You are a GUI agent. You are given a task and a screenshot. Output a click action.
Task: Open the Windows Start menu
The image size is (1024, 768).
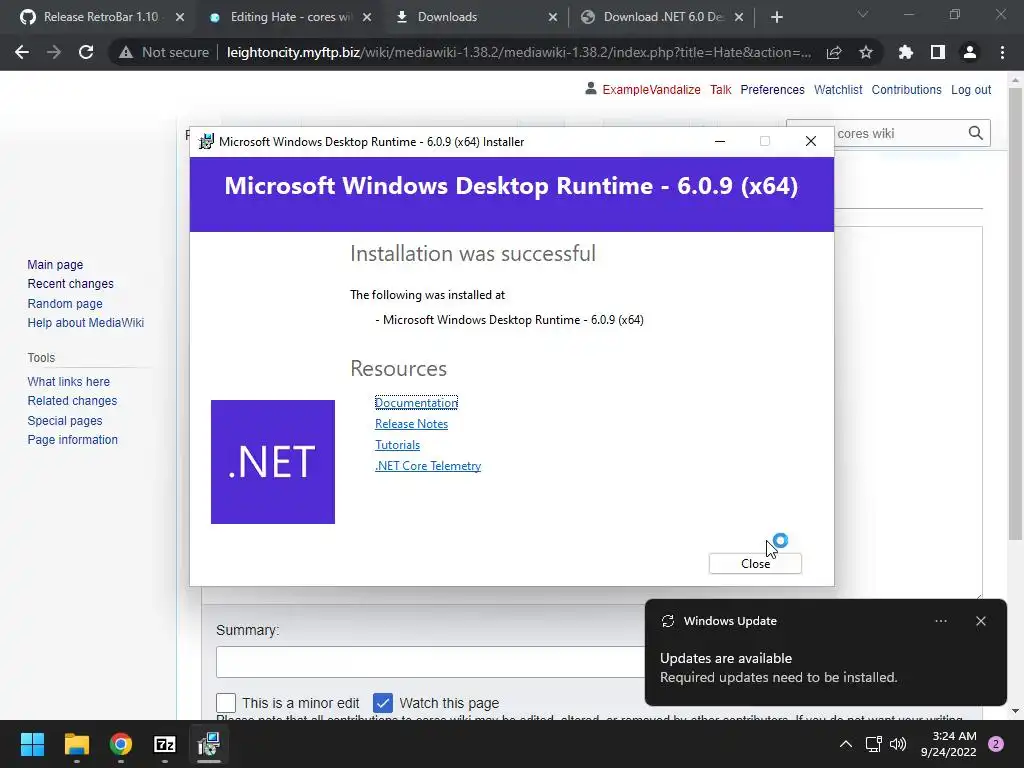(32, 744)
